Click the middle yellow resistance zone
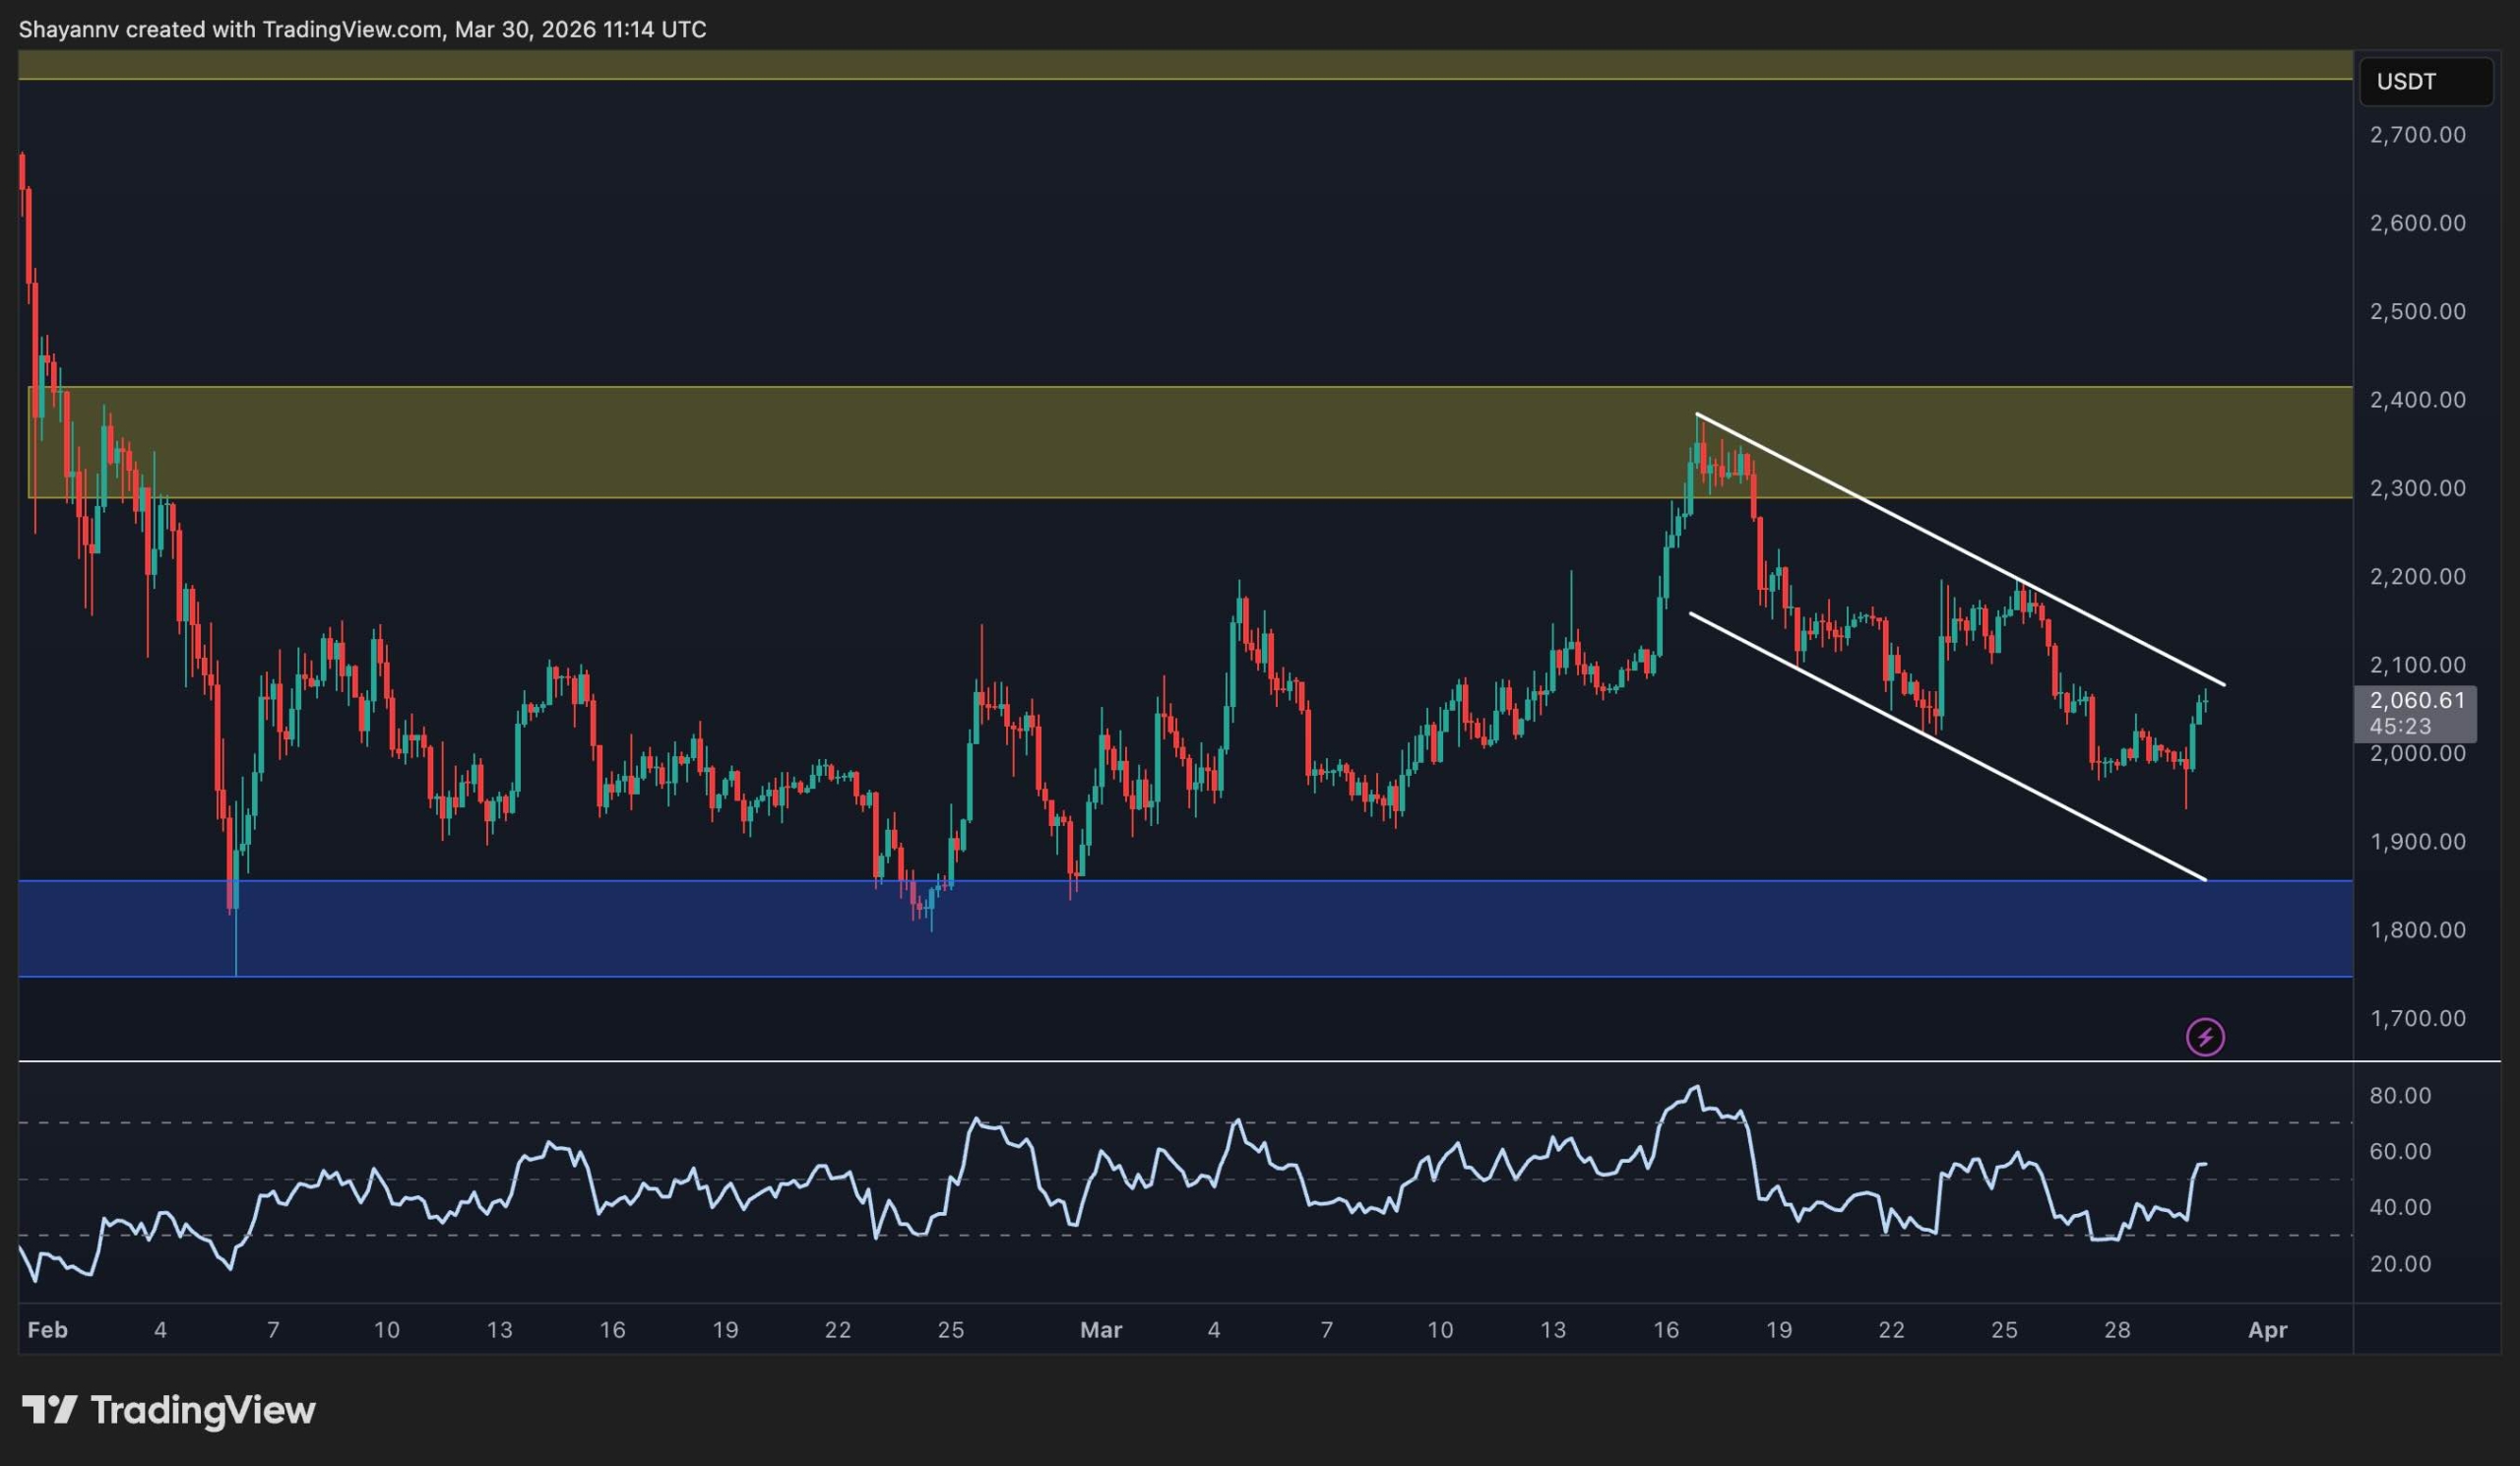 (1000, 442)
